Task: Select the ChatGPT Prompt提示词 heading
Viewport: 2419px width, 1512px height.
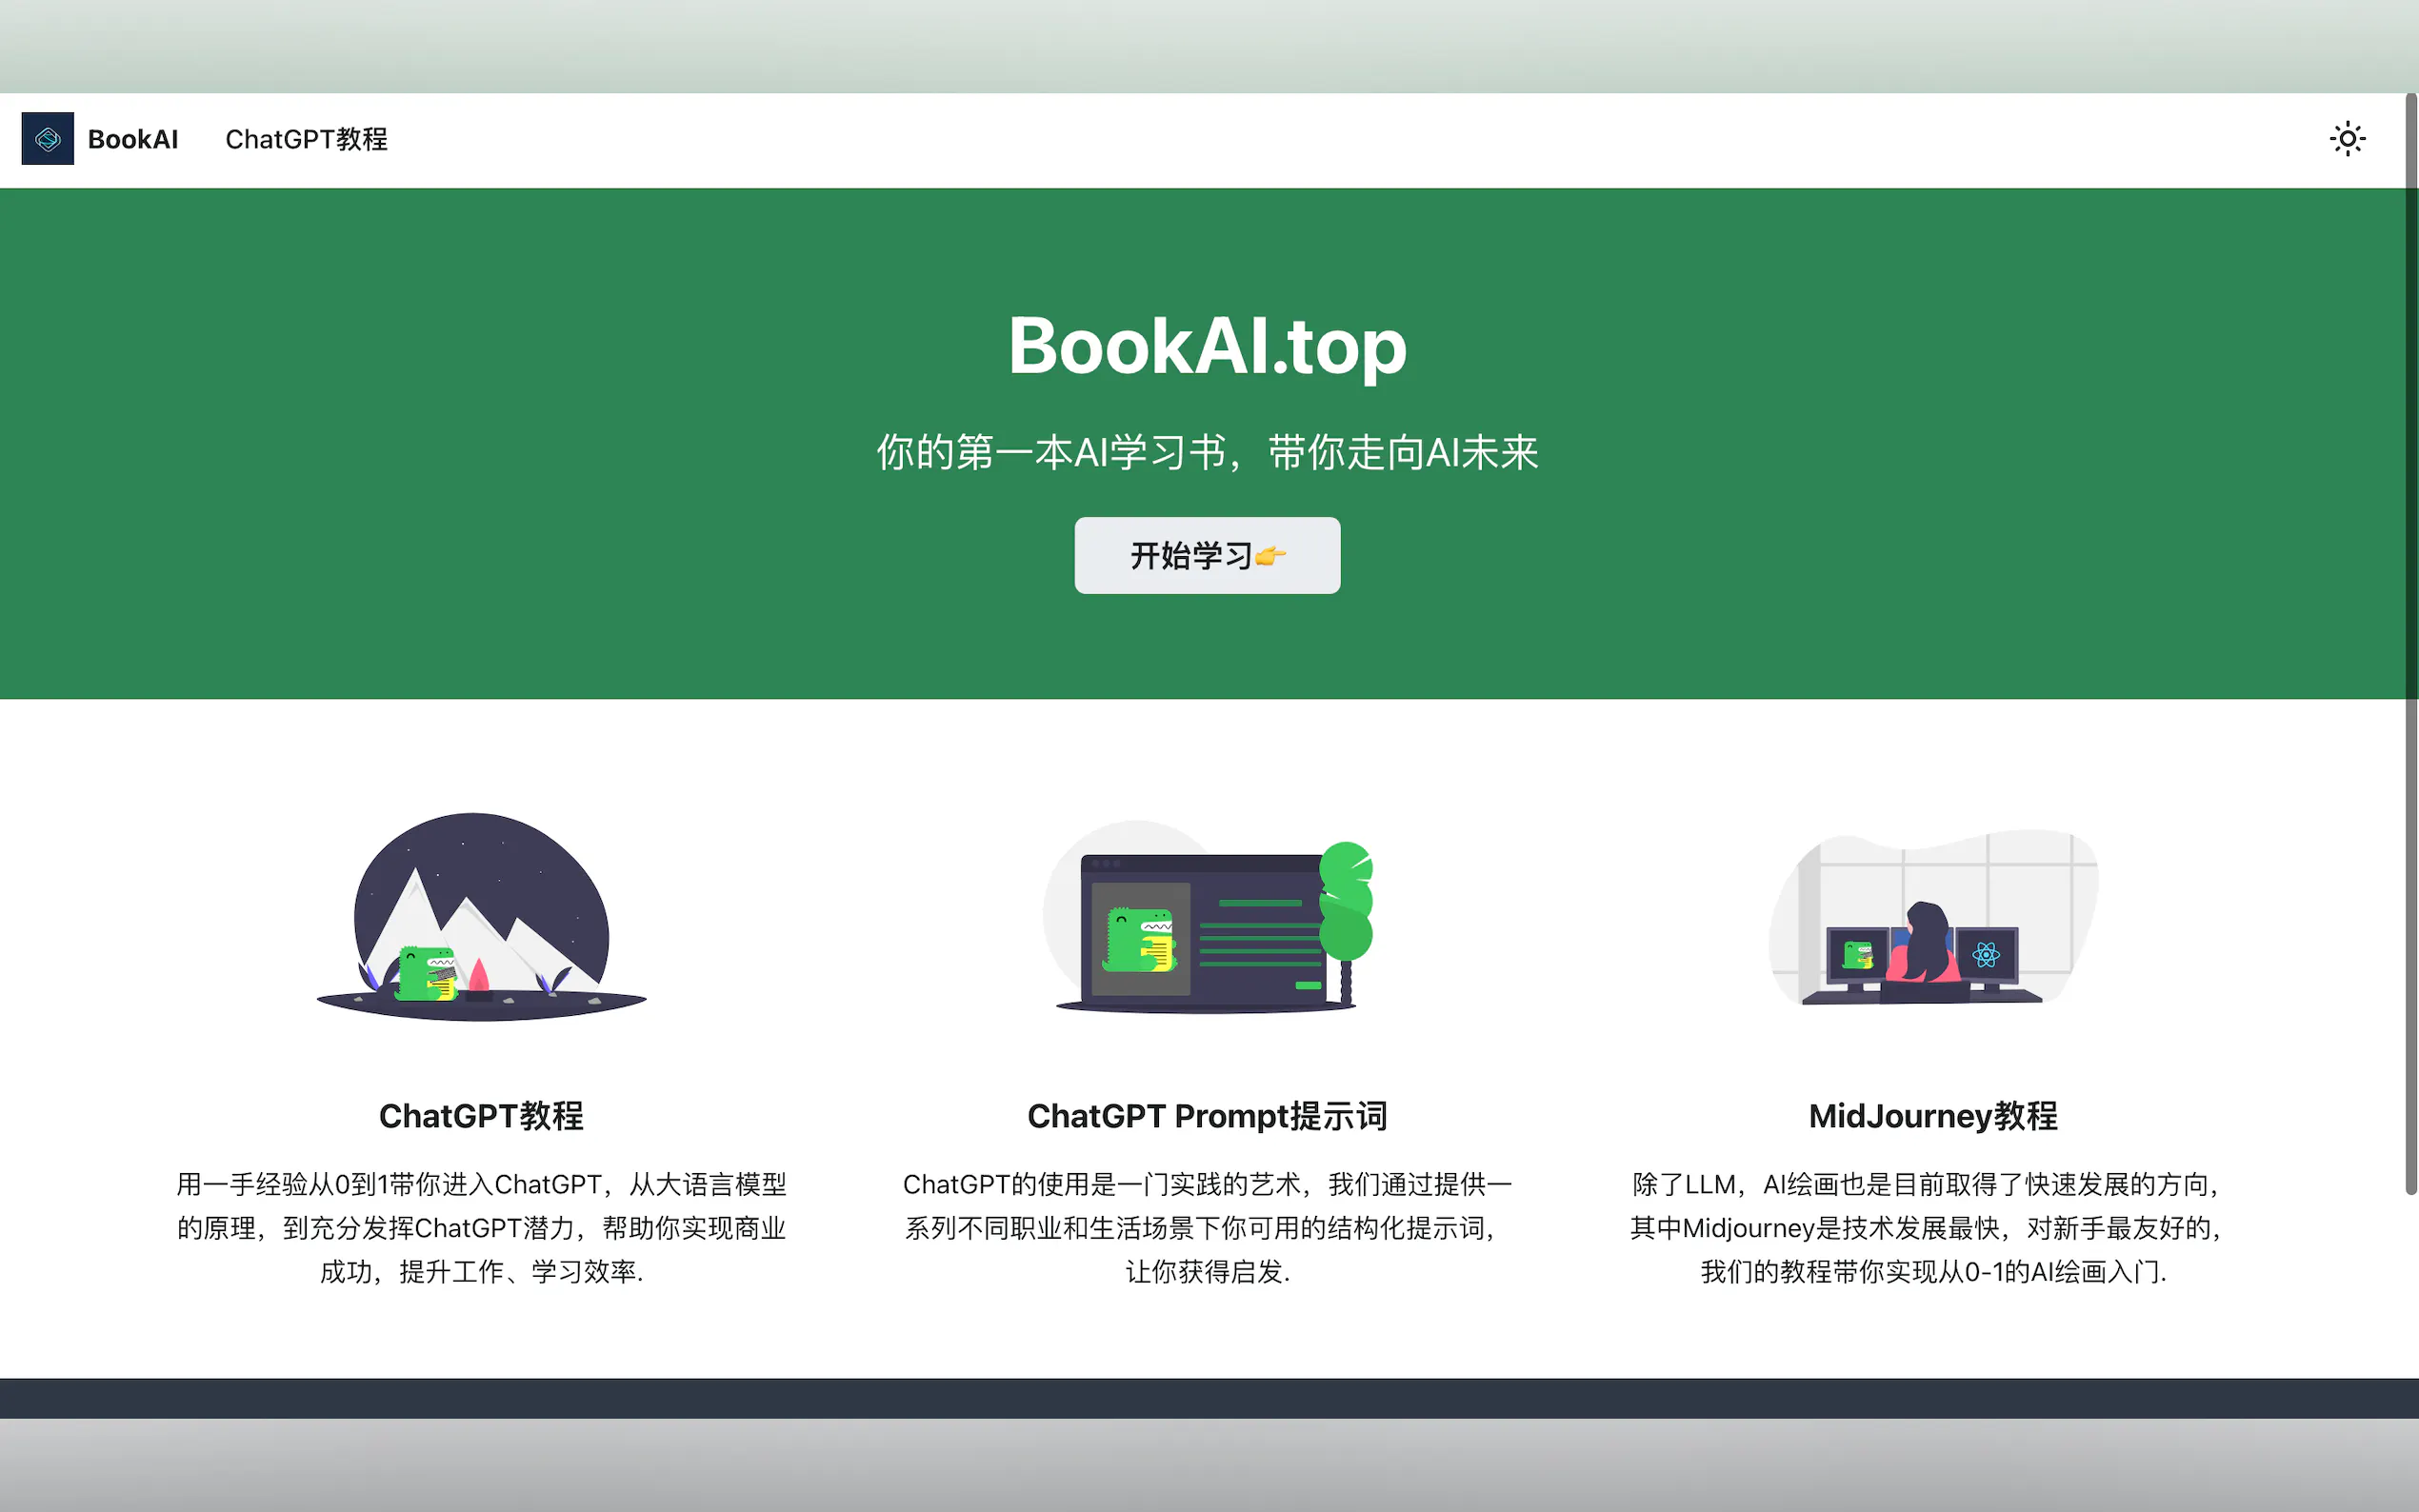Action: 1207,1116
